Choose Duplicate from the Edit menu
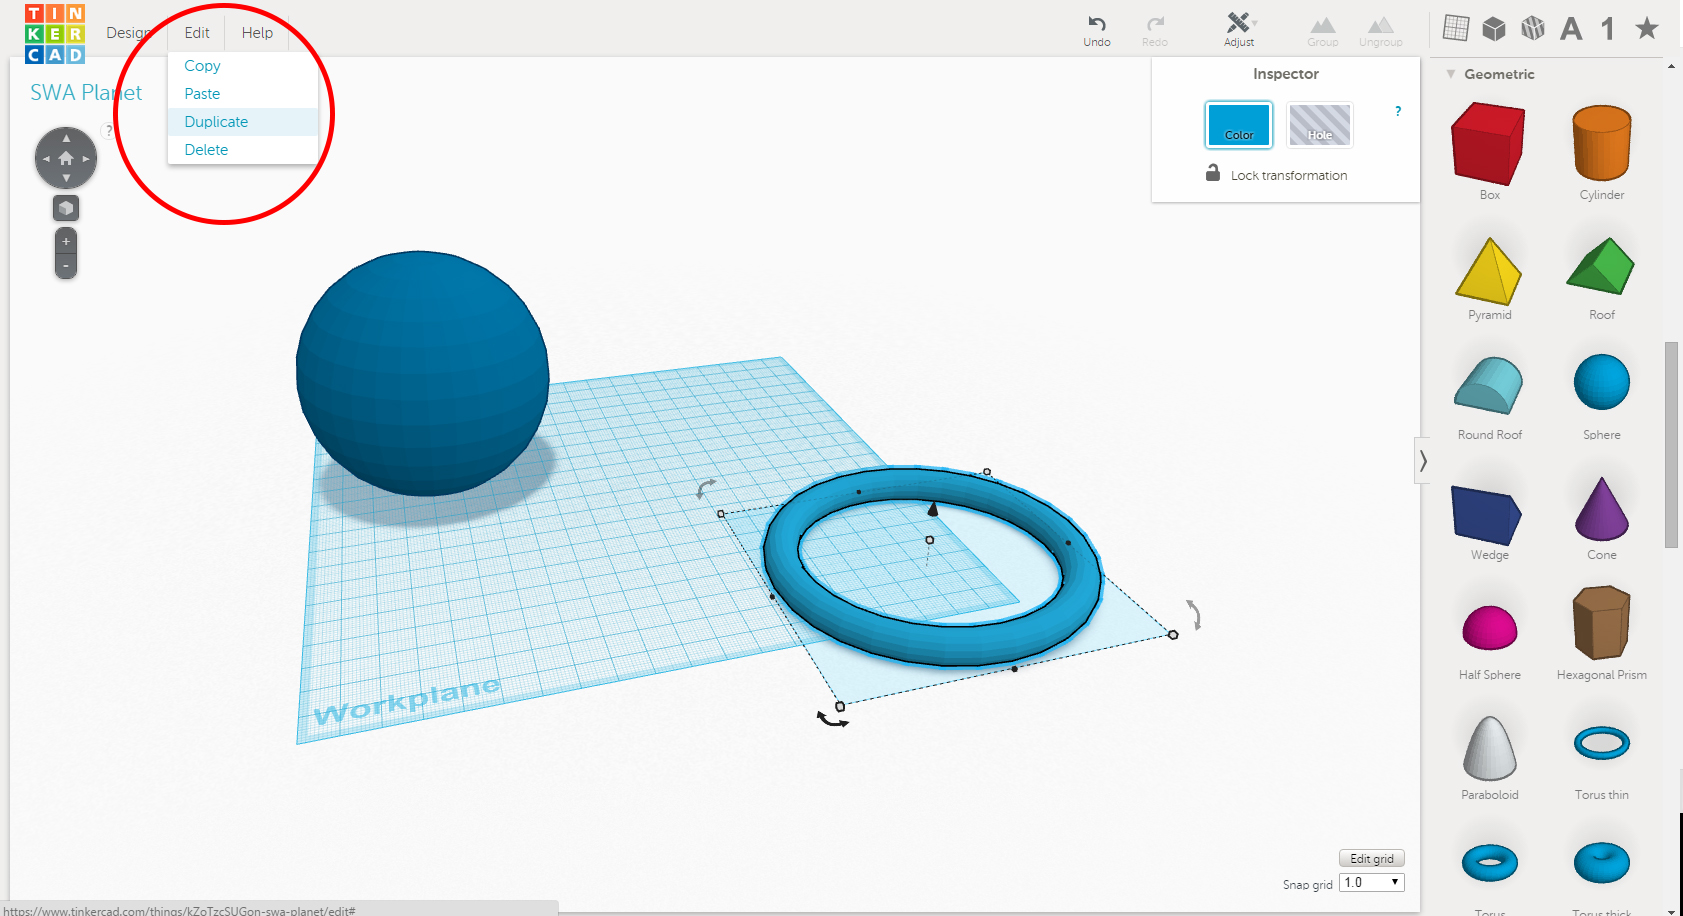 pyautogui.click(x=243, y=122)
